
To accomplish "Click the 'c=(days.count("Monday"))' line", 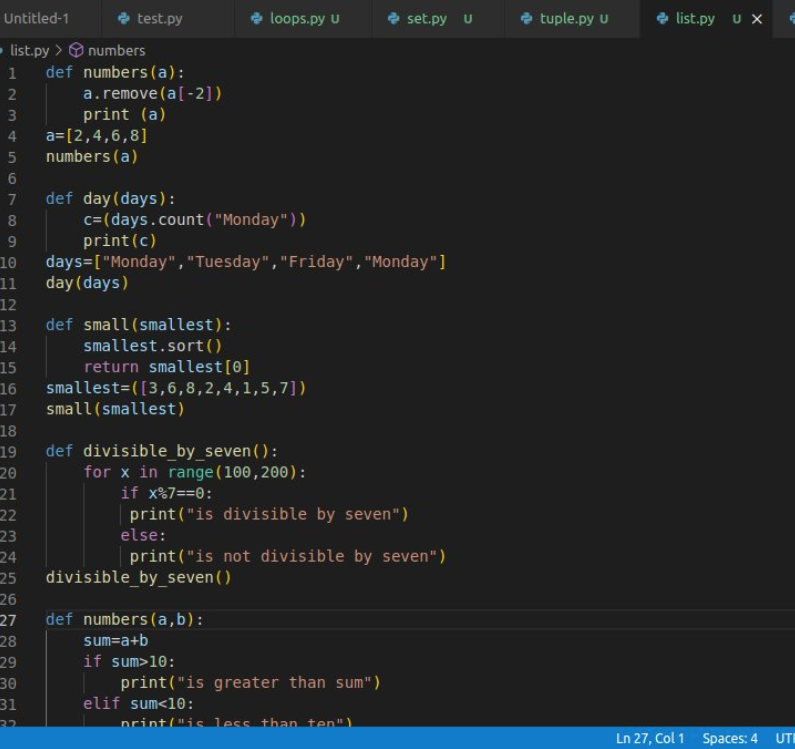I will (x=194, y=220).
